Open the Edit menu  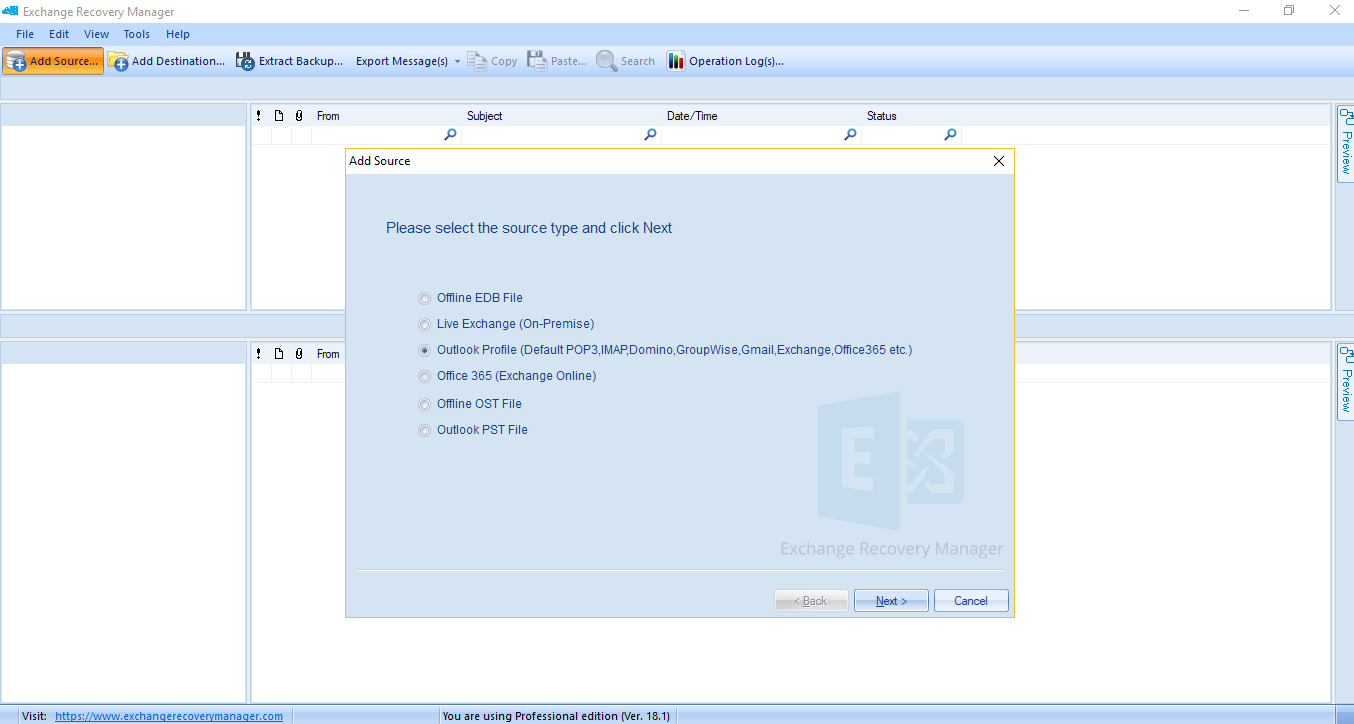pos(59,34)
